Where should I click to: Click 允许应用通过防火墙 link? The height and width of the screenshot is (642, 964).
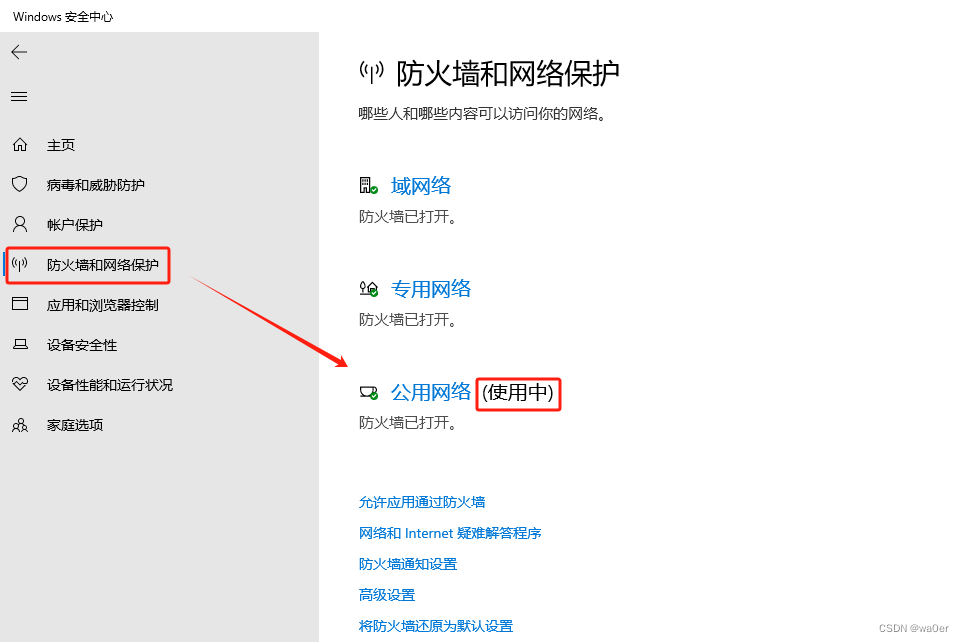click(x=422, y=502)
